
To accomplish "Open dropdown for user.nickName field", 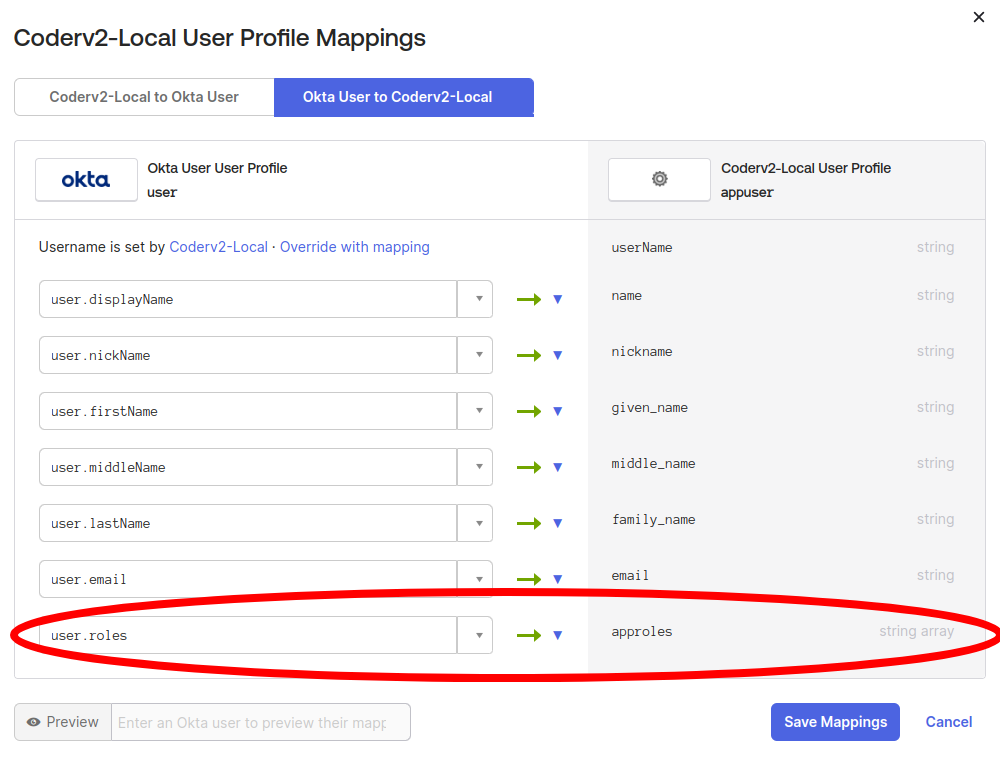I will (475, 355).
